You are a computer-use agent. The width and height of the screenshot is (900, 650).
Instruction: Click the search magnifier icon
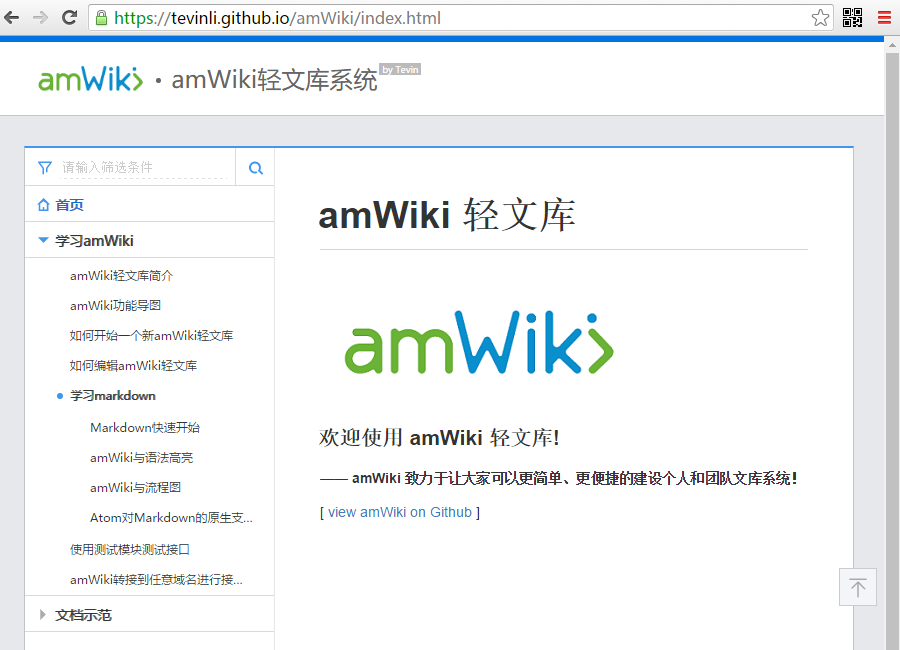254,166
